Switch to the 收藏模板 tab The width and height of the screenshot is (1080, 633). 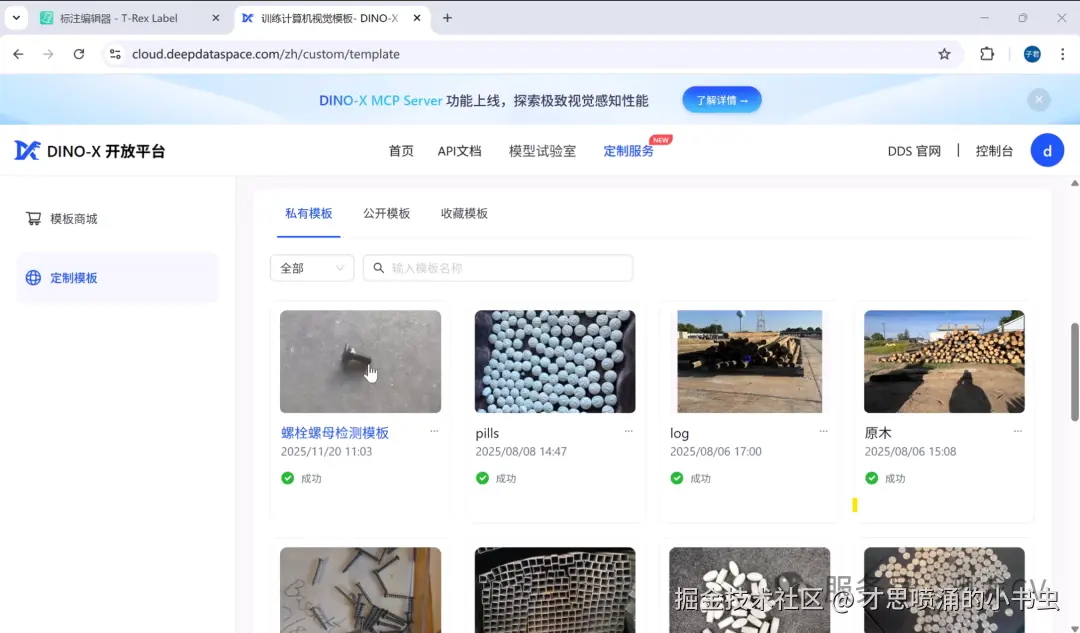click(x=463, y=213)
